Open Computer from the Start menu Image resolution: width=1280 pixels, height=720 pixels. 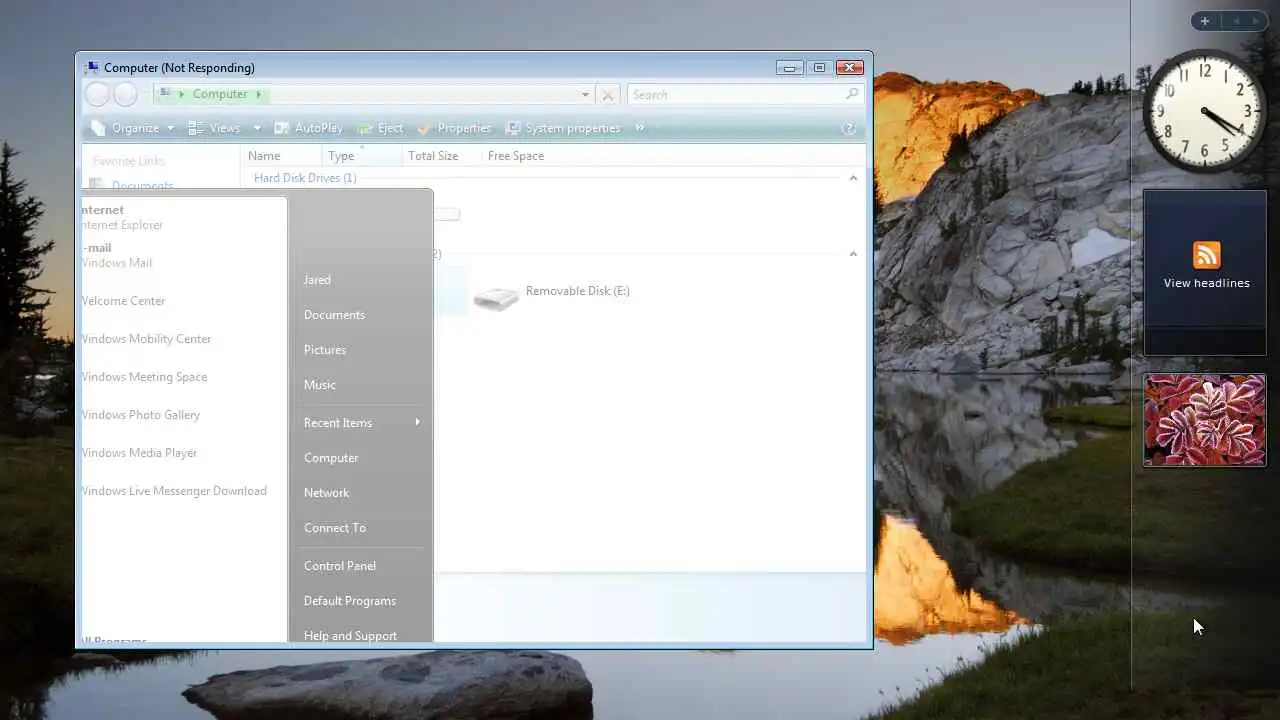click(x=331, y=458)
